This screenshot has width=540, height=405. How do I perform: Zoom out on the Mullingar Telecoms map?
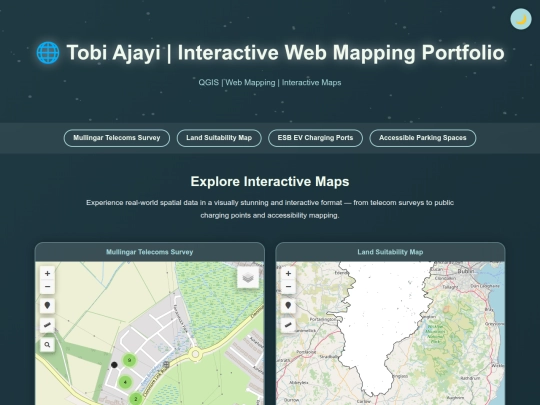tap(48, 287)
